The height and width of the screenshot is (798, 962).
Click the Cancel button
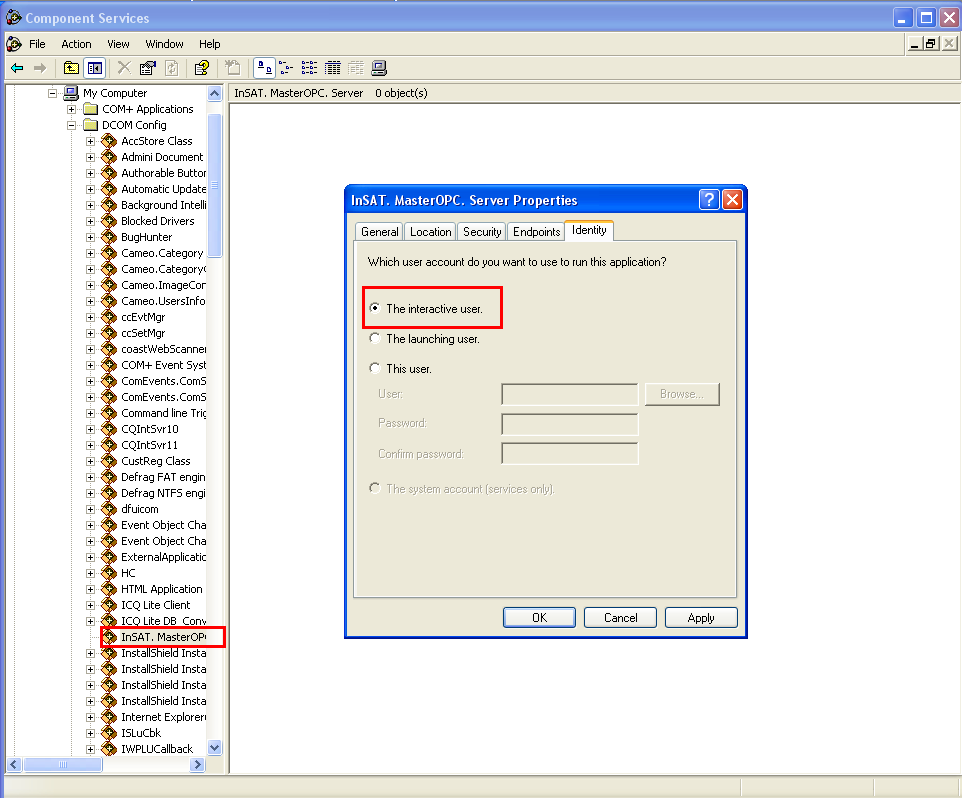(620, 618)
